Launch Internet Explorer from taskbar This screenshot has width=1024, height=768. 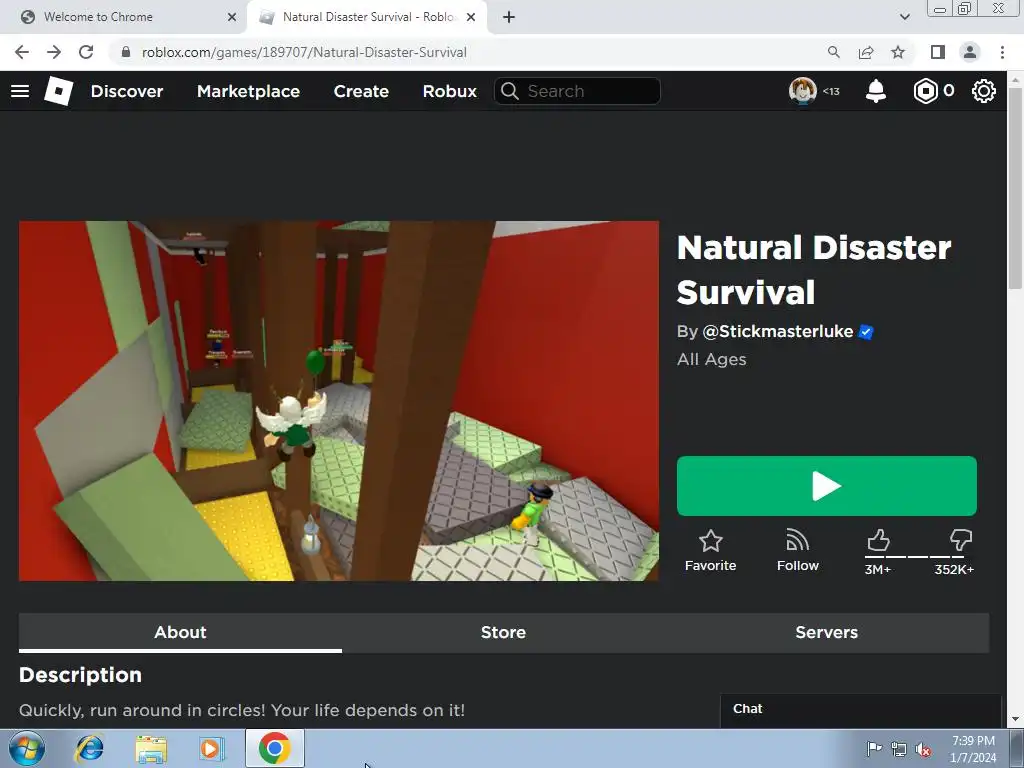89,748
